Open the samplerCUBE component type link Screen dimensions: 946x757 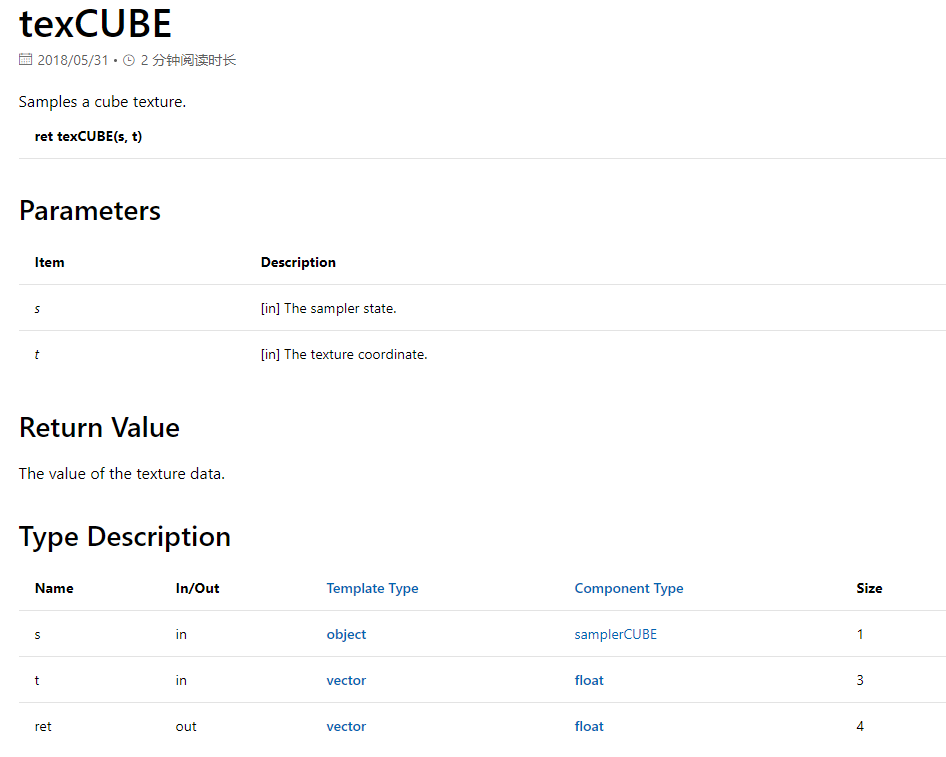[615, 635]
